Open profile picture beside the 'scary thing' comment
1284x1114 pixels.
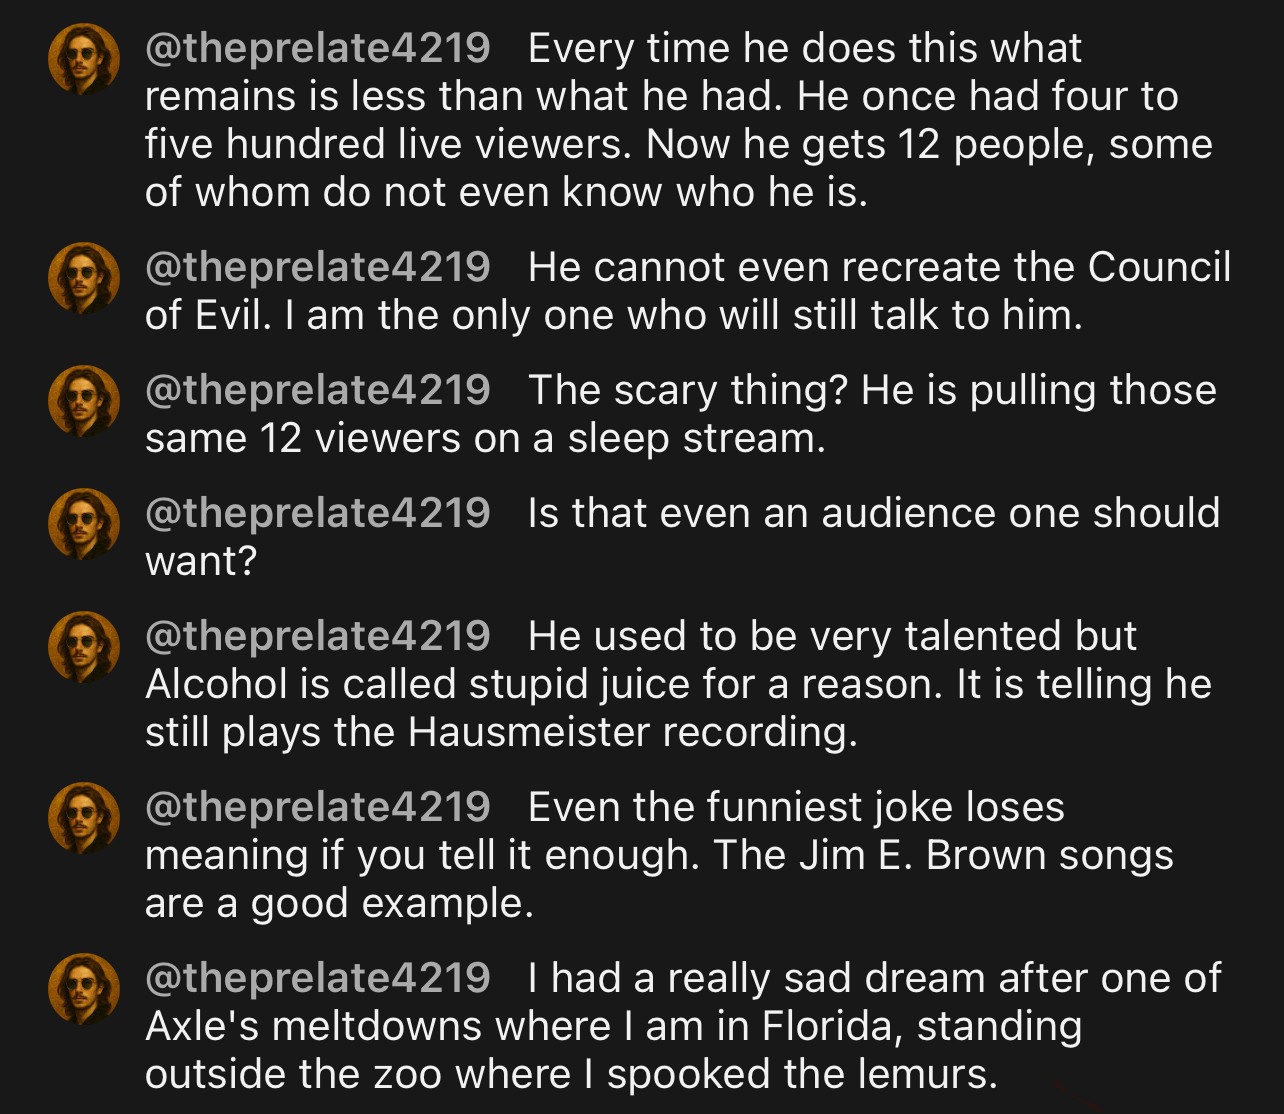point(84,401)
